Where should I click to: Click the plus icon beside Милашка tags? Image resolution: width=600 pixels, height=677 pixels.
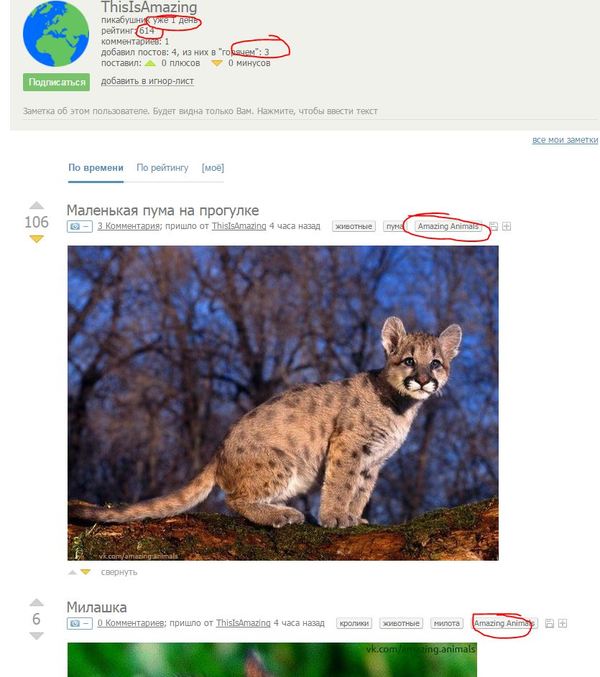562,623
